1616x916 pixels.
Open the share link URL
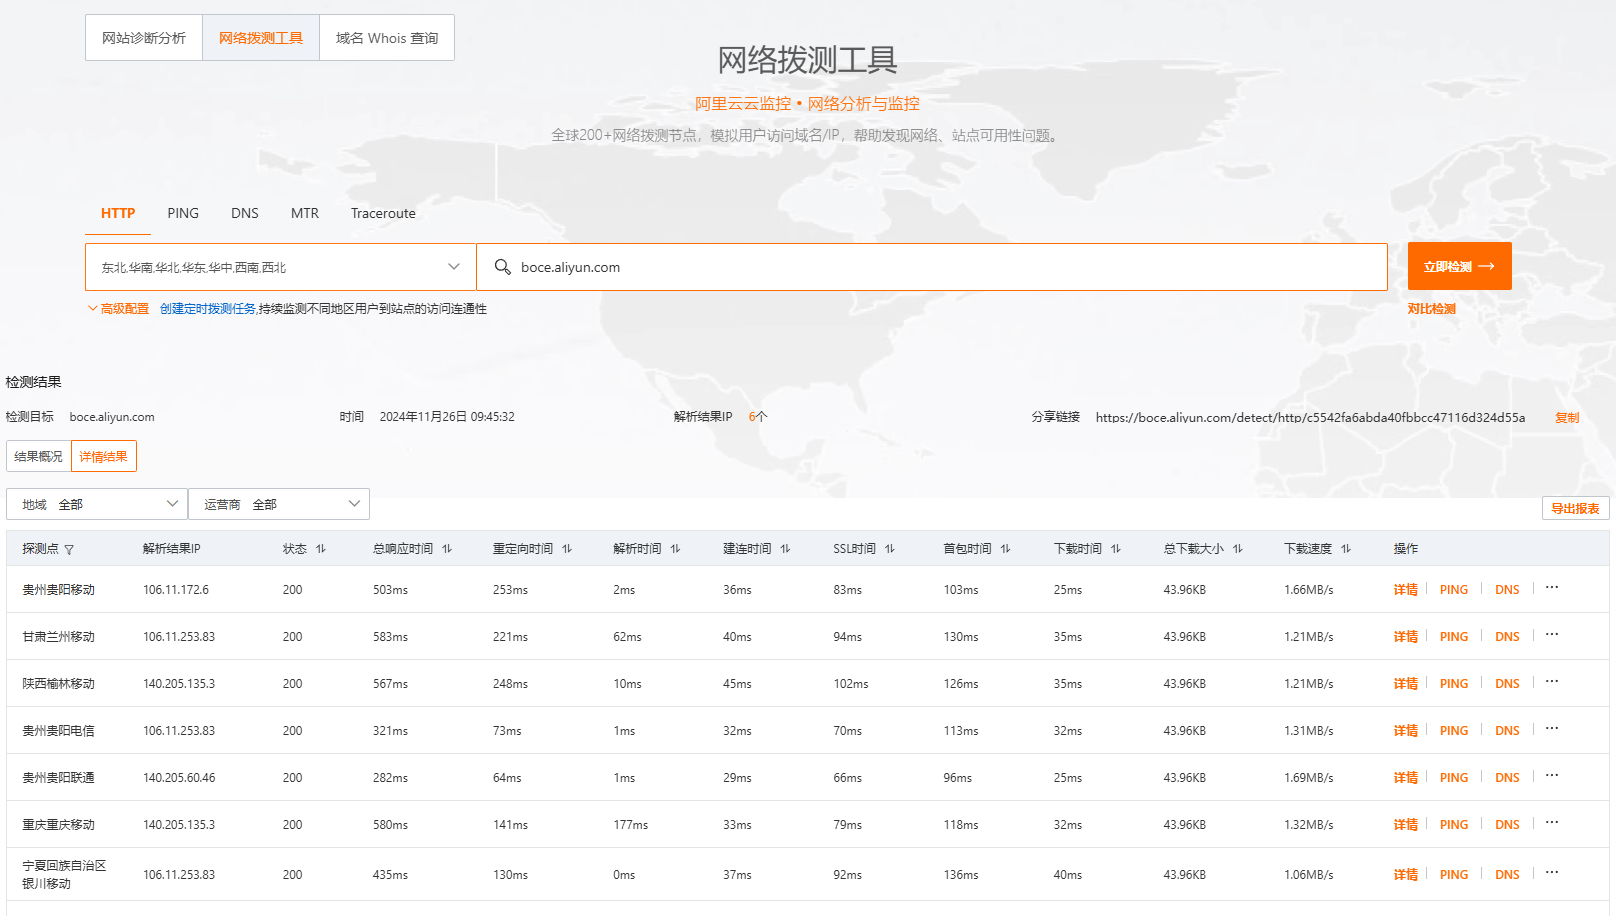click(x=1310, y=418)
